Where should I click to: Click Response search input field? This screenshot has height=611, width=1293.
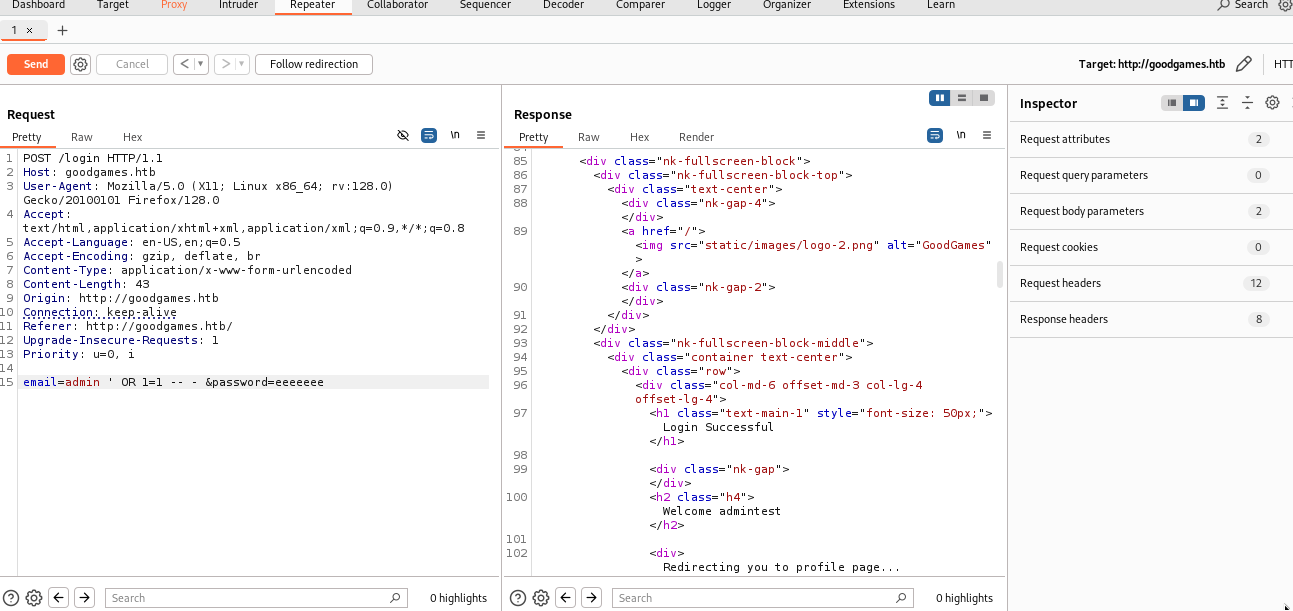pyautogui.click(x=763, y=598)
